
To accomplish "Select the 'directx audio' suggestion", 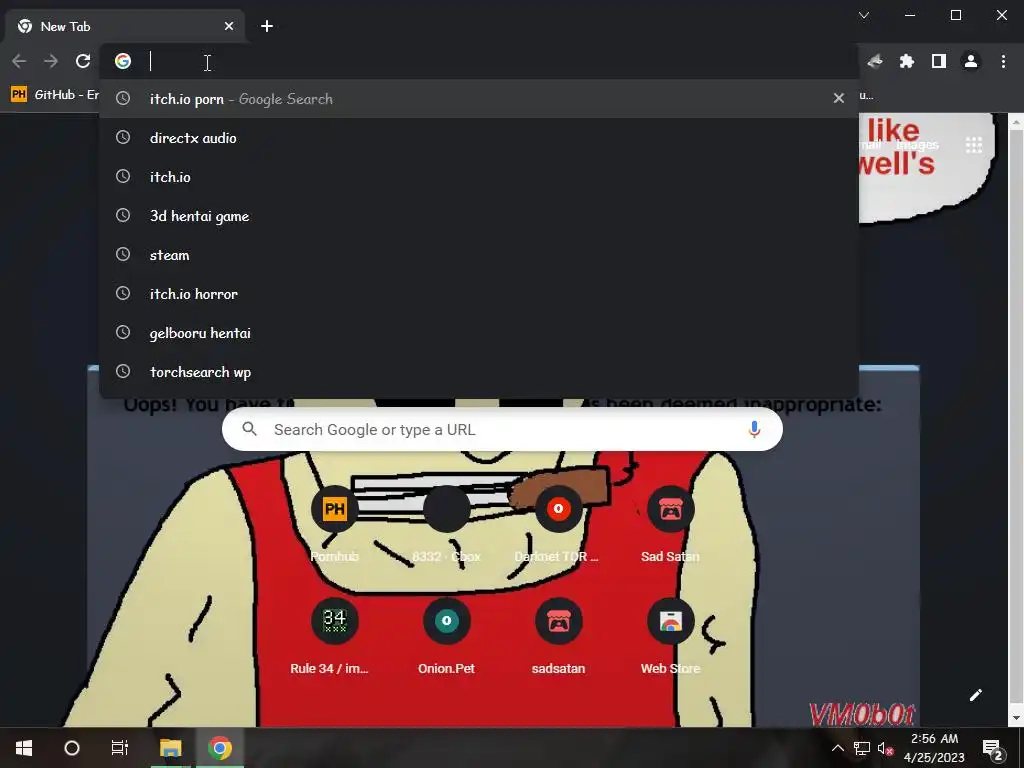I will point(479,138).
